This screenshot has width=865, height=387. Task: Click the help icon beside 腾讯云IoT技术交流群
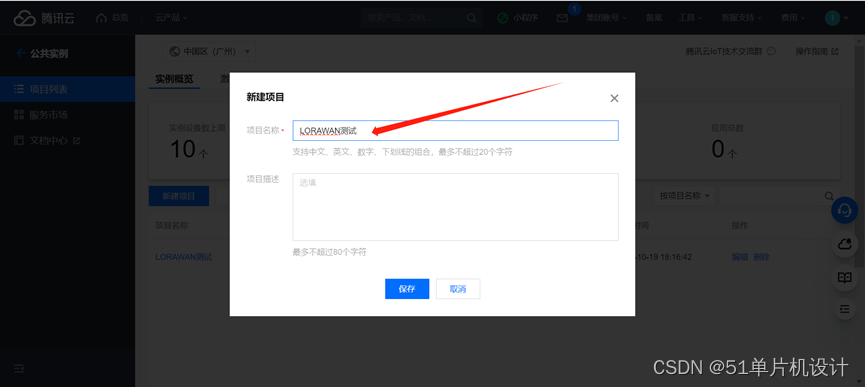coord(772,51)
